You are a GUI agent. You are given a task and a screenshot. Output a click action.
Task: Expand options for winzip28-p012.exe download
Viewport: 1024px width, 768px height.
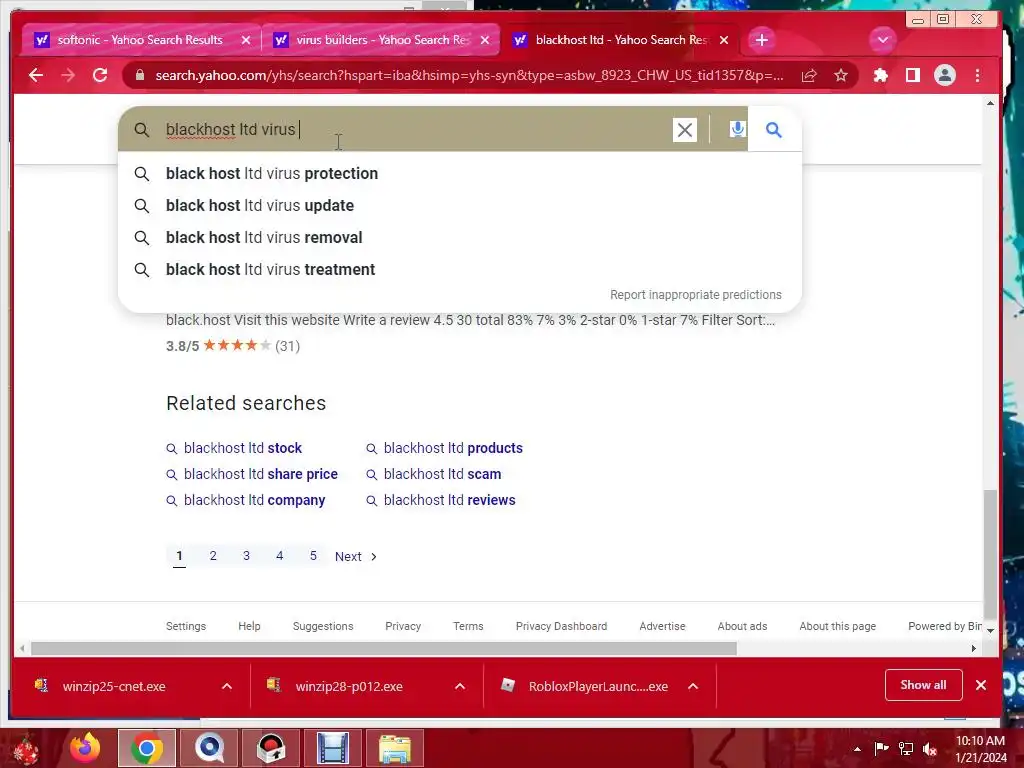(x=460, y=686)
